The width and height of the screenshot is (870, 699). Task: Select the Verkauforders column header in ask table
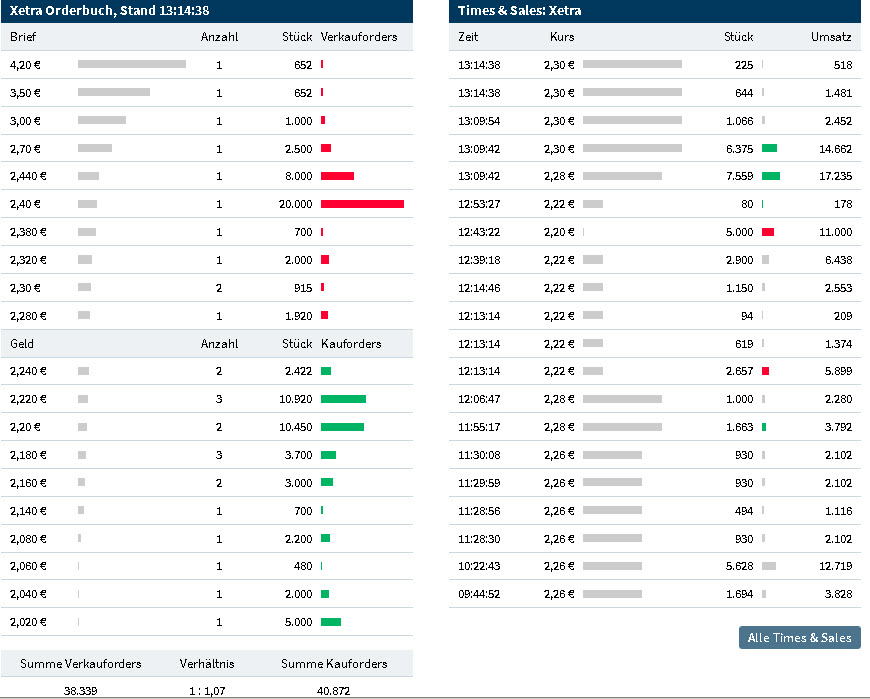point(359,37)
